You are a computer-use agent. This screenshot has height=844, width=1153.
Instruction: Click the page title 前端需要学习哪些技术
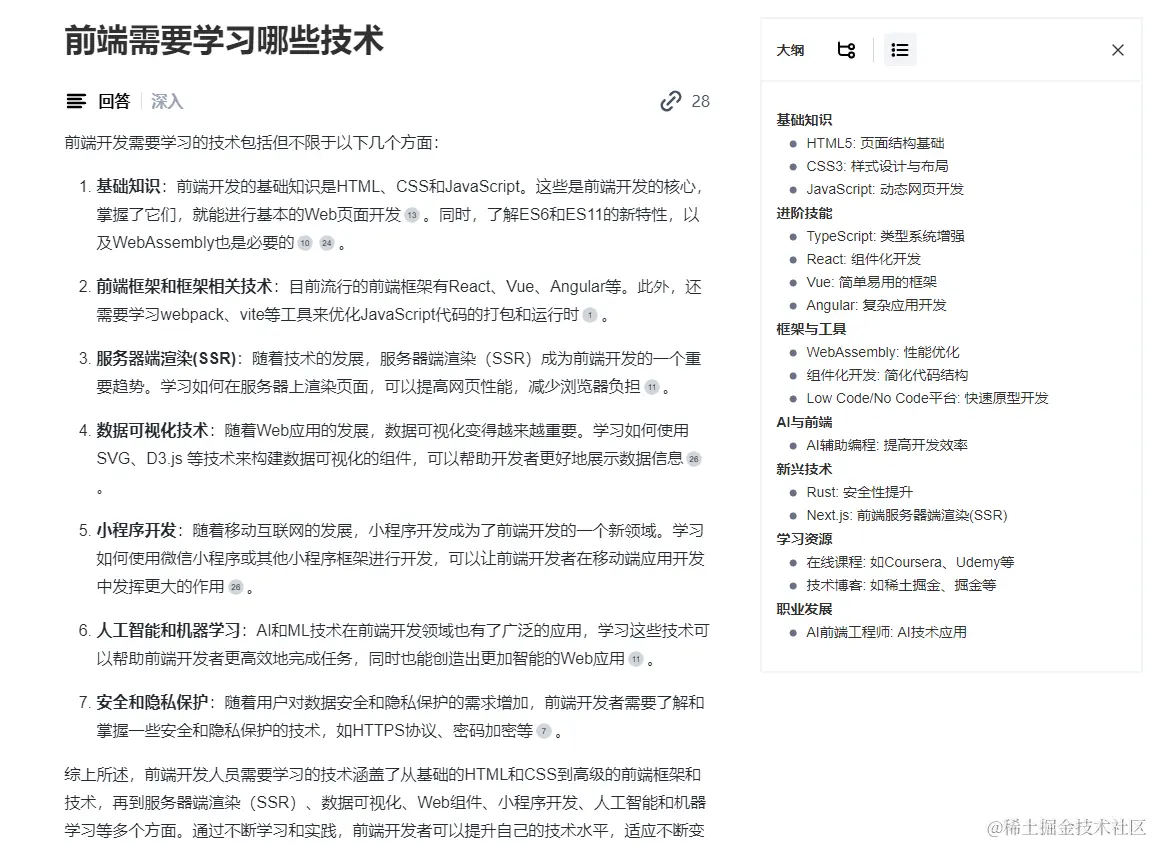click(x=224, y=40)
